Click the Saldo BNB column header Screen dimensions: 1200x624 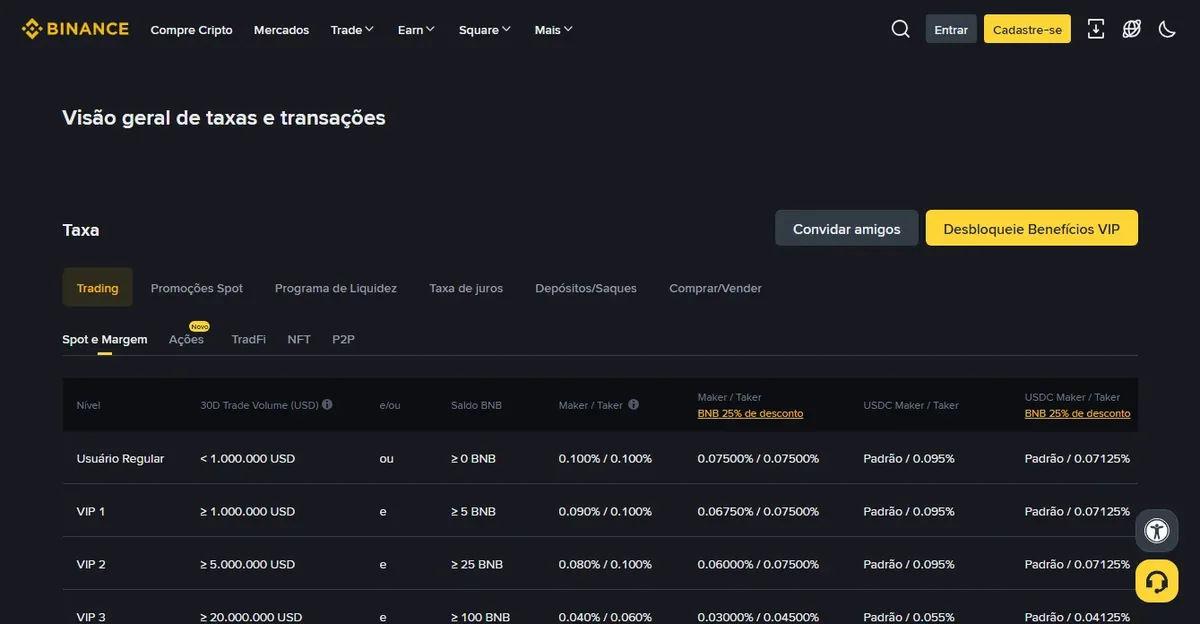(x=476, y=405)
